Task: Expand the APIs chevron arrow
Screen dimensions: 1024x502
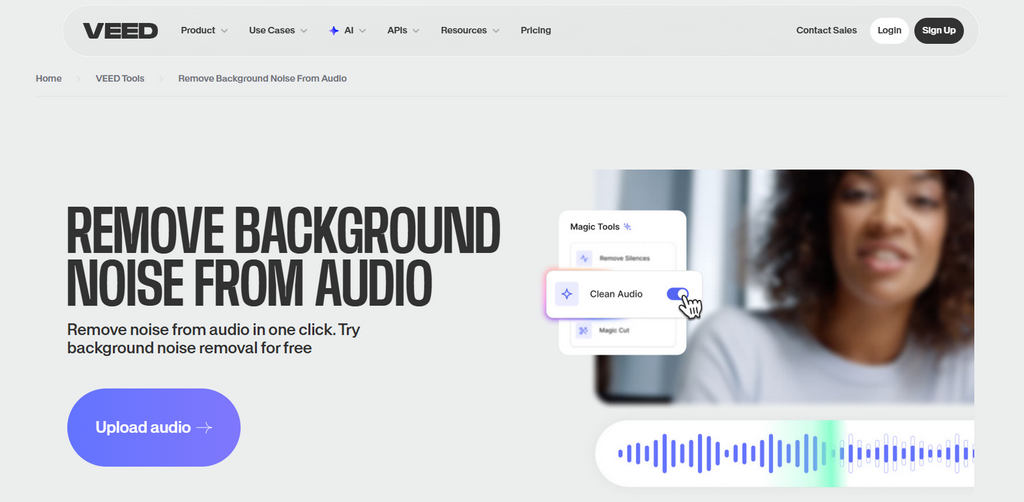Action: 415,31
